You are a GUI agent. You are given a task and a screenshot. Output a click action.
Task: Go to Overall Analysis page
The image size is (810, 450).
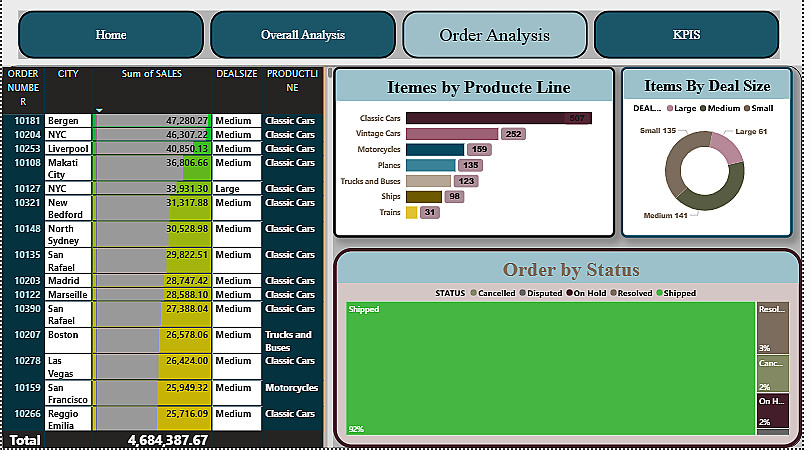[x=303, y=35]
